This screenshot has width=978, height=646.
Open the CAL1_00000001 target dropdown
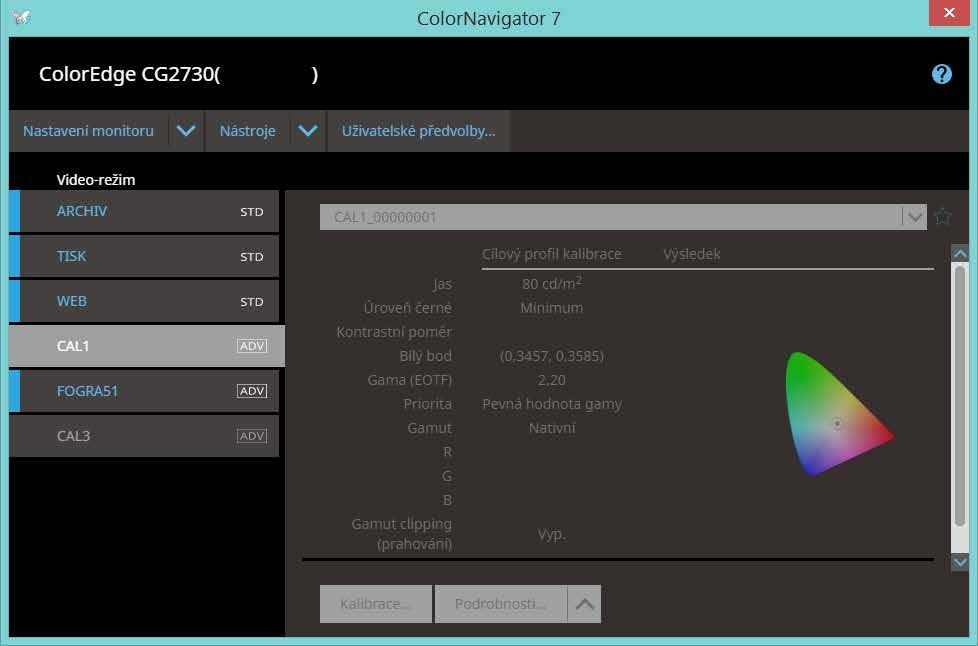[623, 217]
